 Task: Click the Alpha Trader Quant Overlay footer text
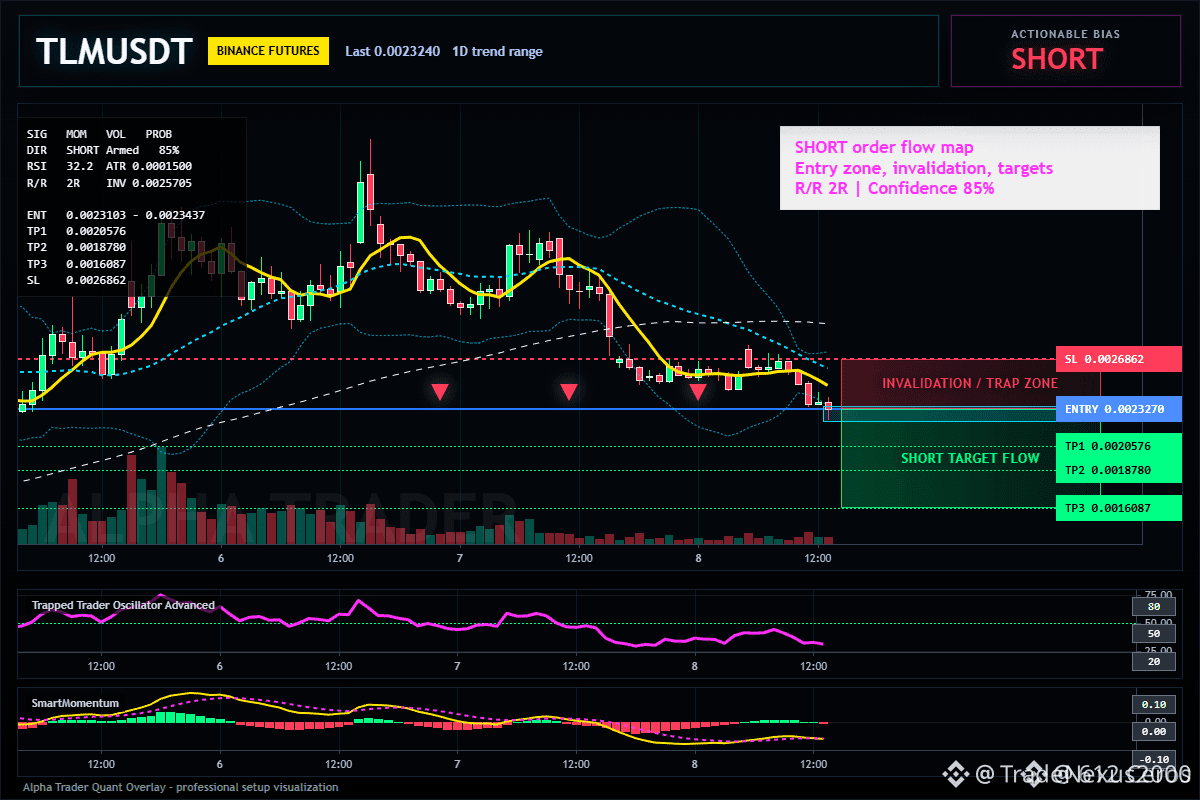tap(181, 787)
